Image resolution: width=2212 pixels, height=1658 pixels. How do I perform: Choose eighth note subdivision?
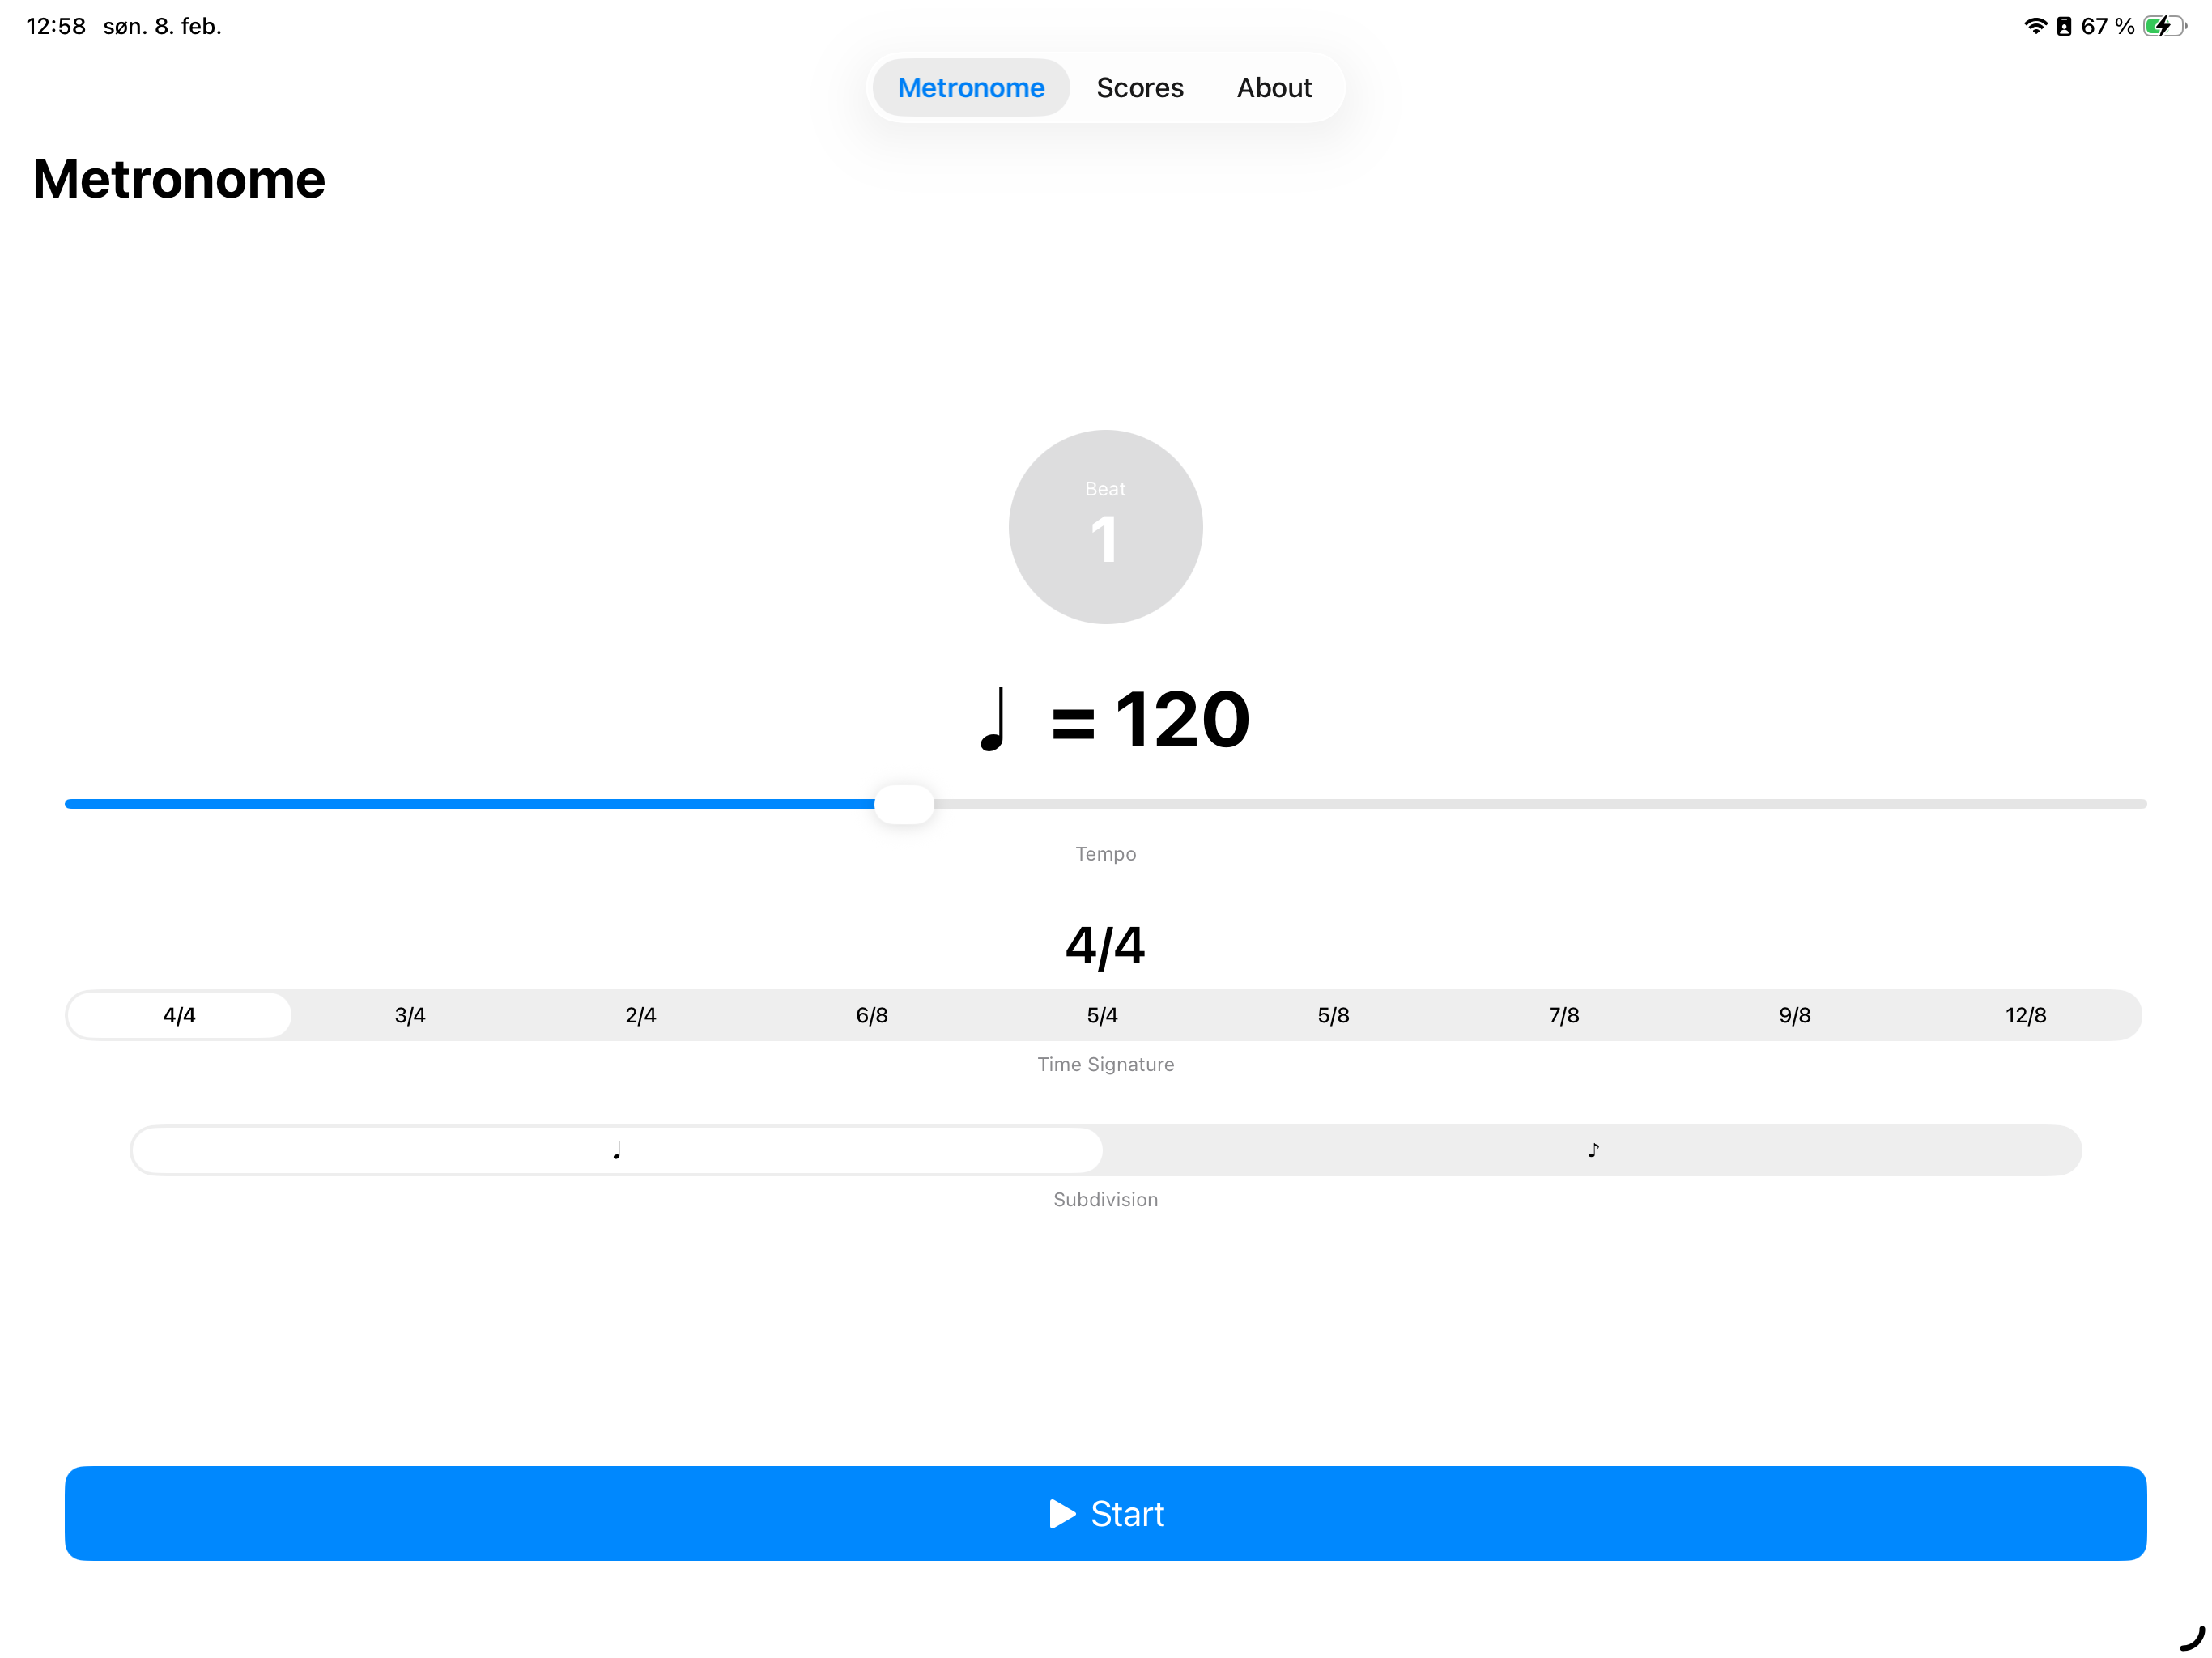(x=1593, y=1150)
